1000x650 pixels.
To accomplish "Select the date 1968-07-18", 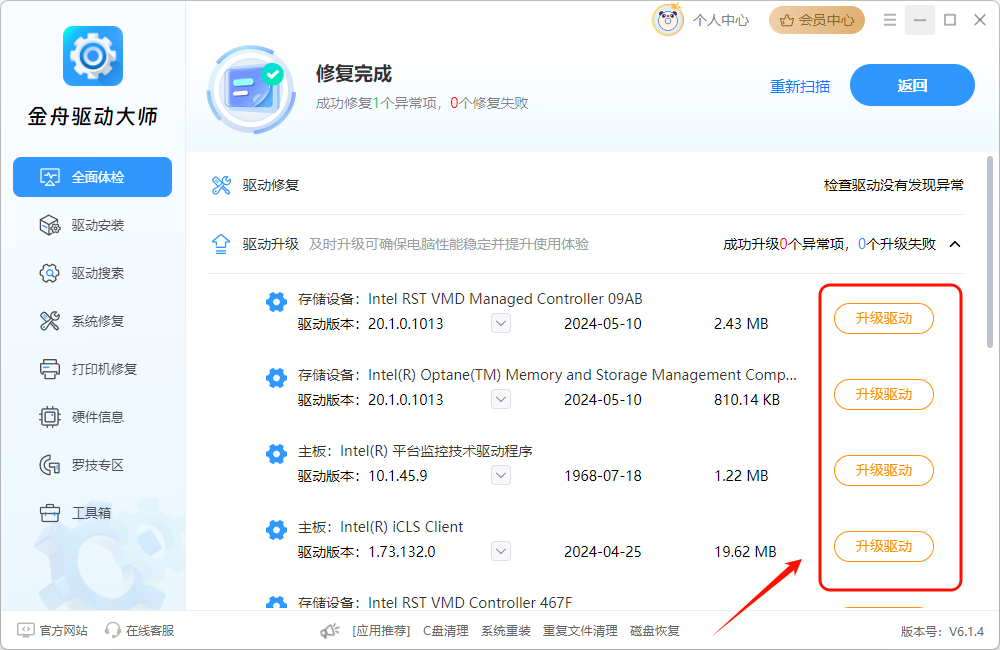I will 603,476.
